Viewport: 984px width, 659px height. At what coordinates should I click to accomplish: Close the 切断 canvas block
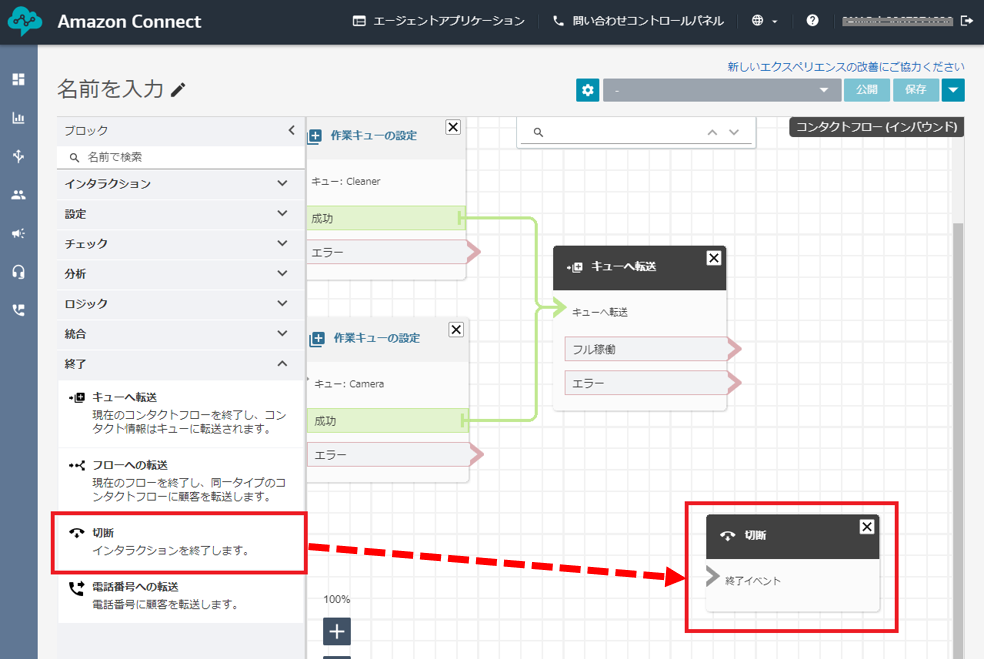click(867, 527)
